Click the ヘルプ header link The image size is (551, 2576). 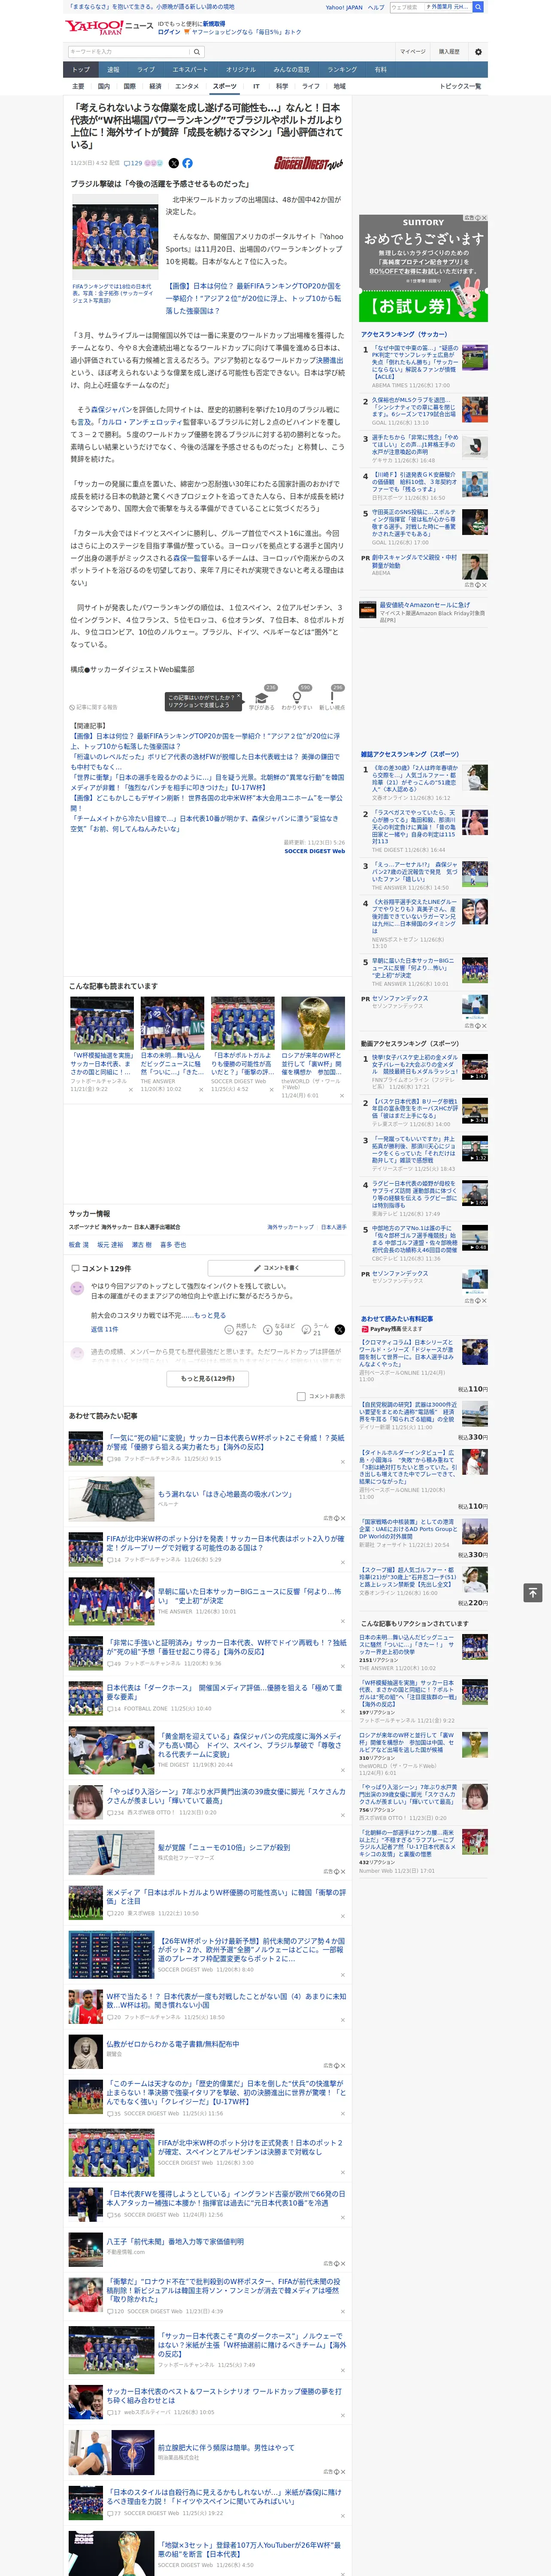coord(376,7)
